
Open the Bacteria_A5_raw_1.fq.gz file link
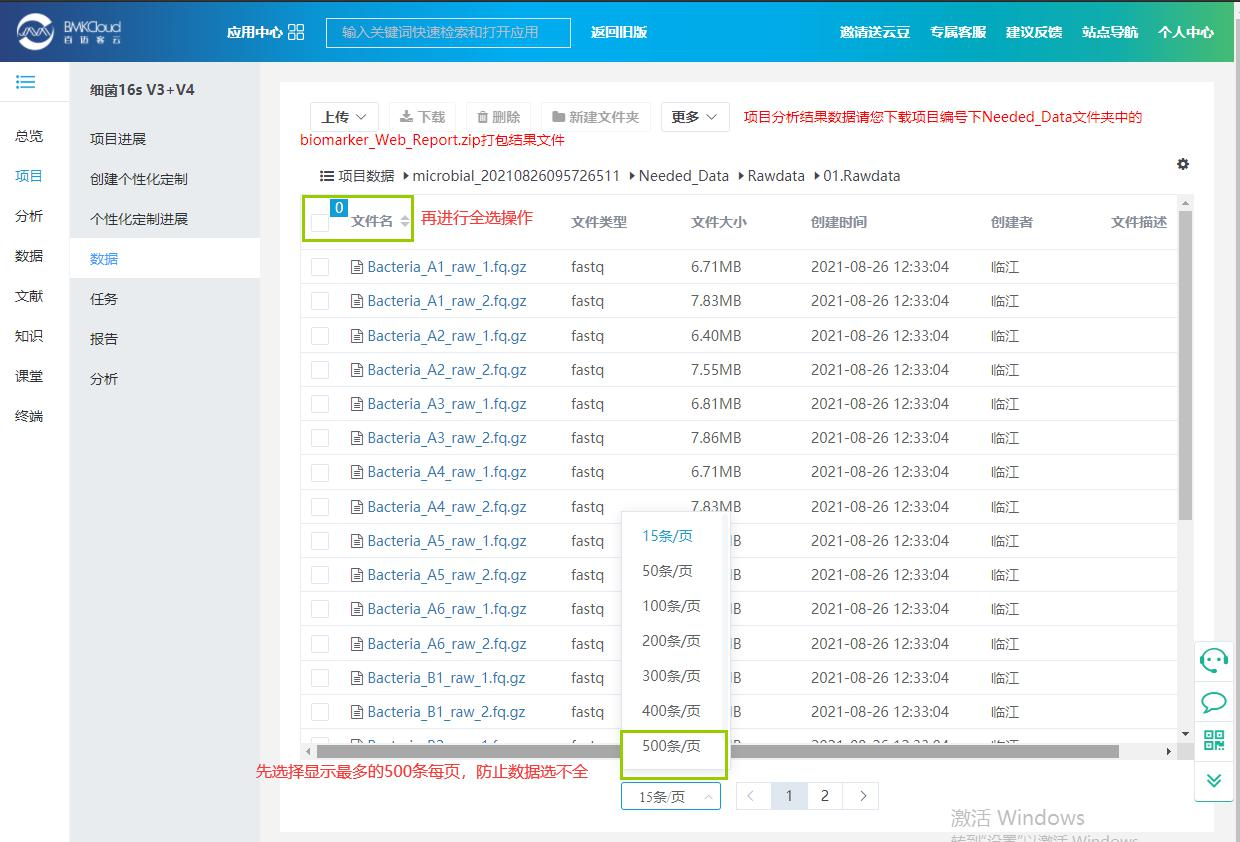pos(446,541)
